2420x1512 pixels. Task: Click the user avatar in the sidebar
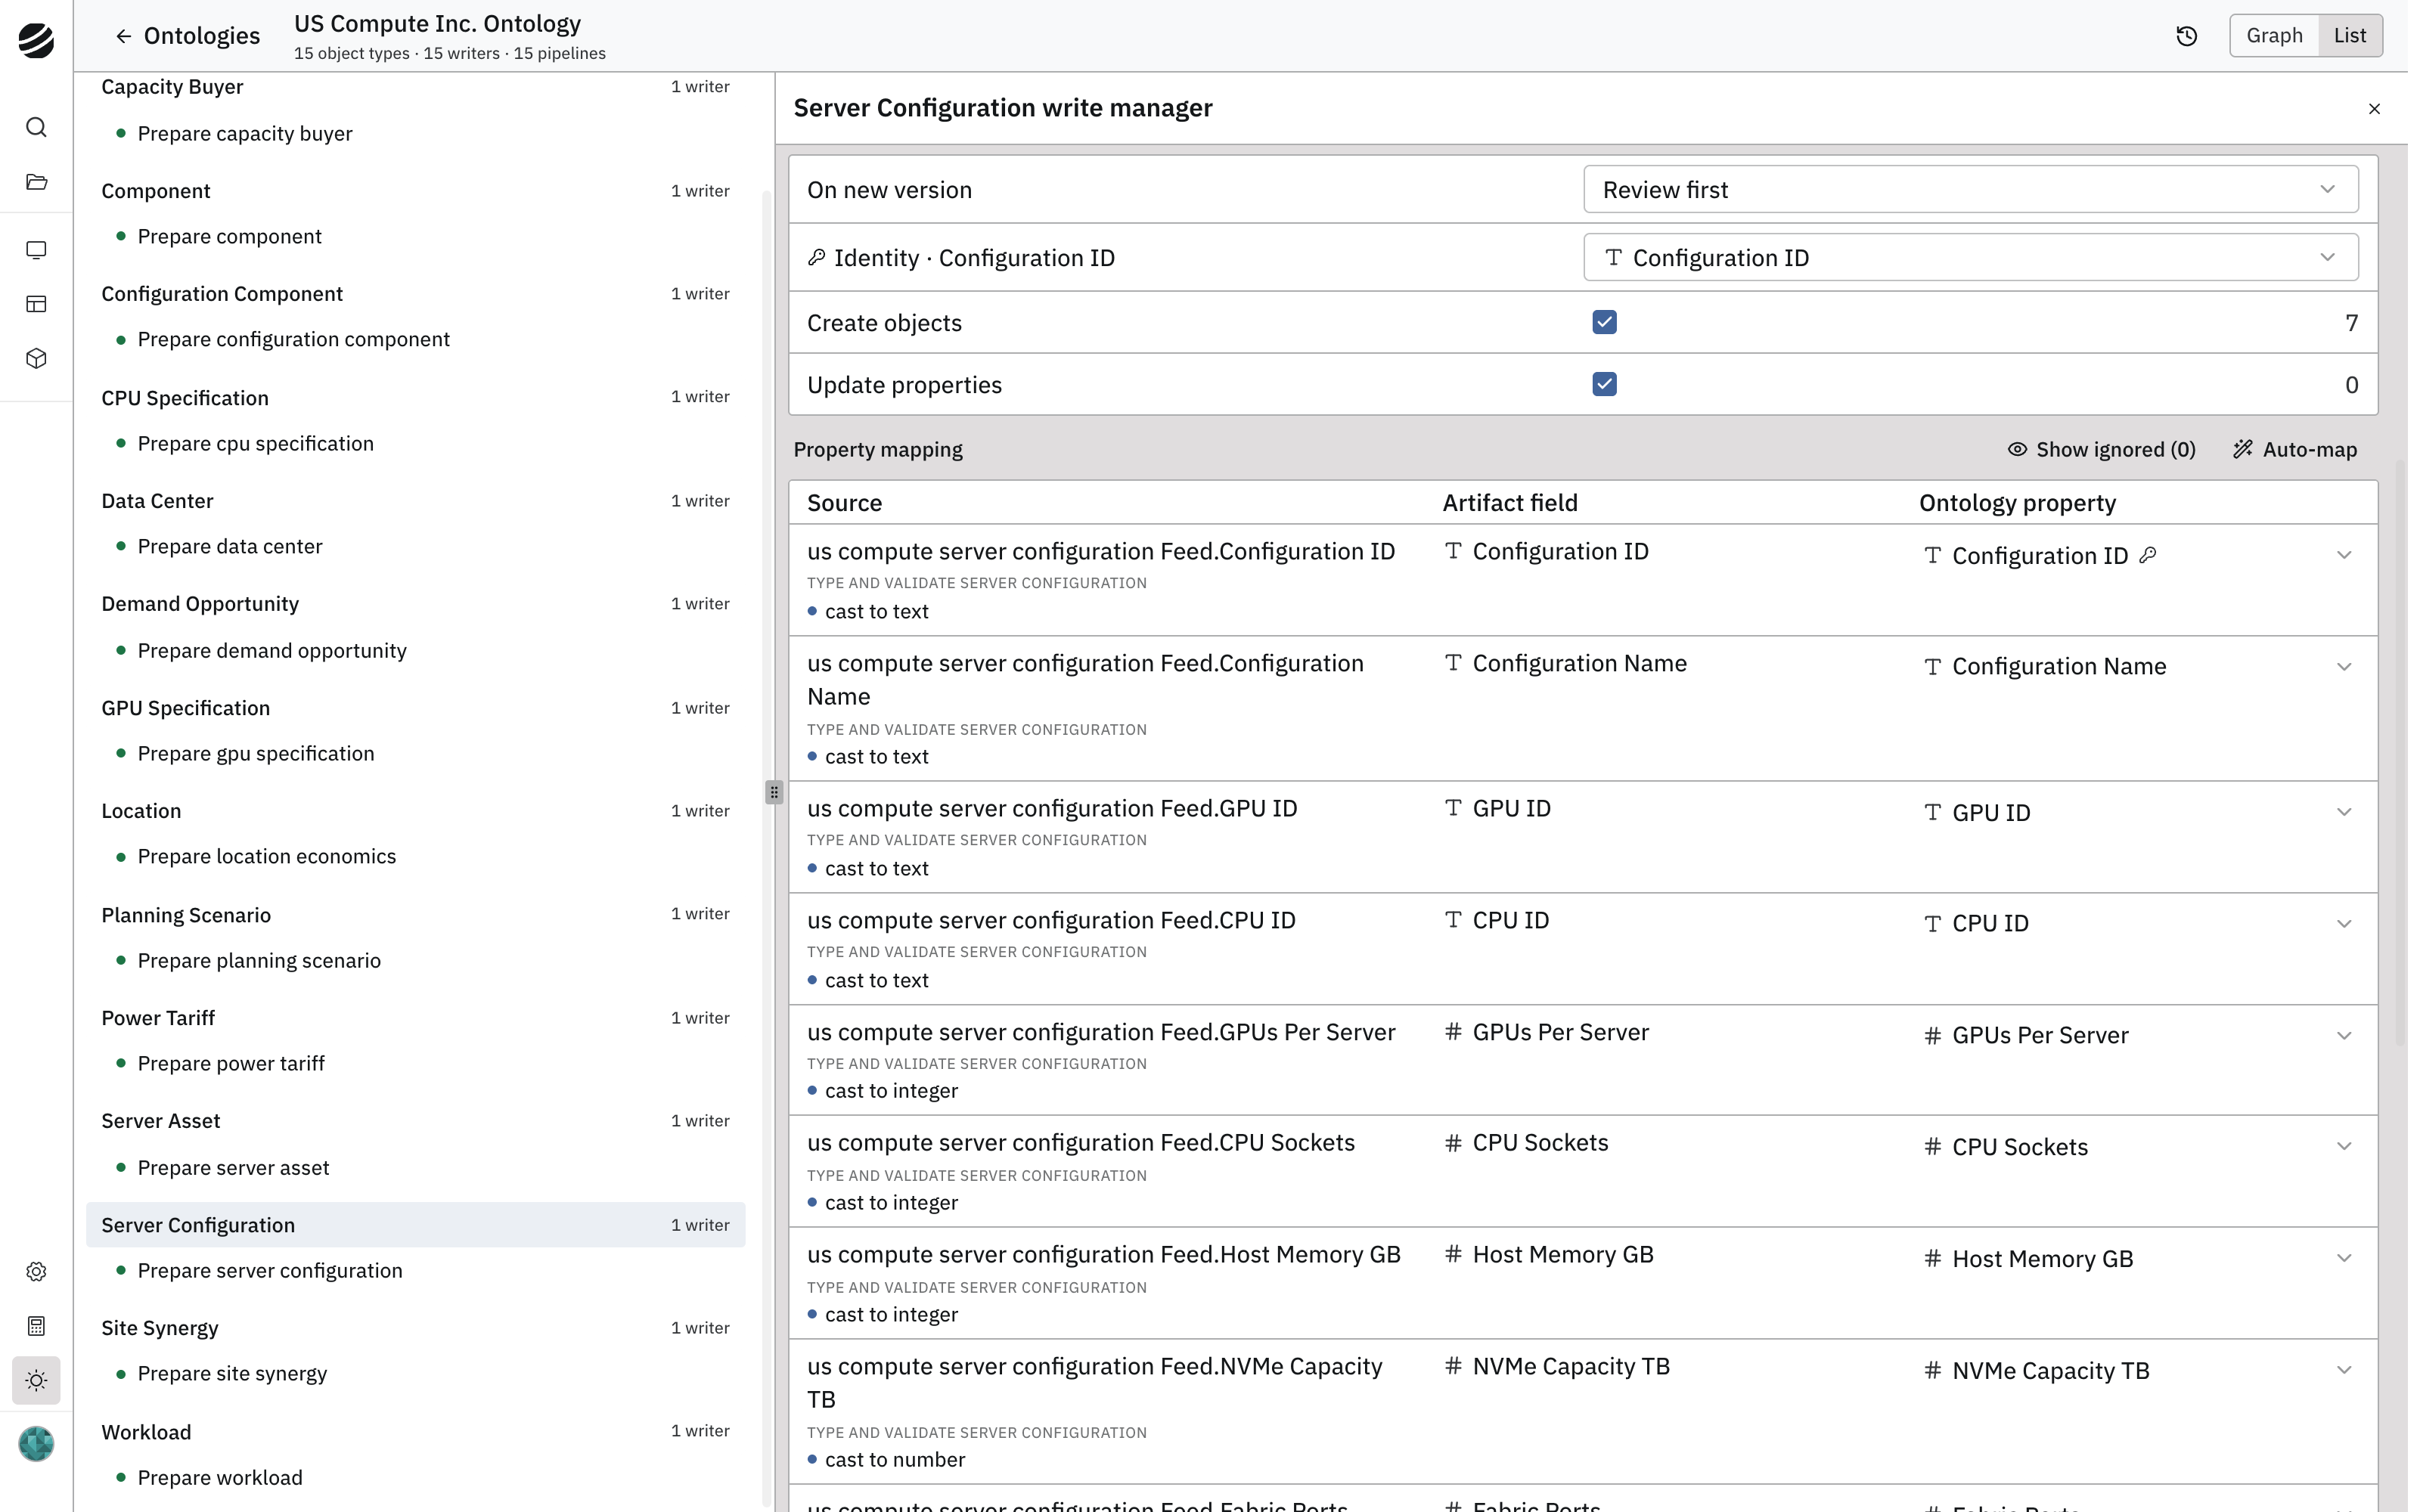point(36,1444)
